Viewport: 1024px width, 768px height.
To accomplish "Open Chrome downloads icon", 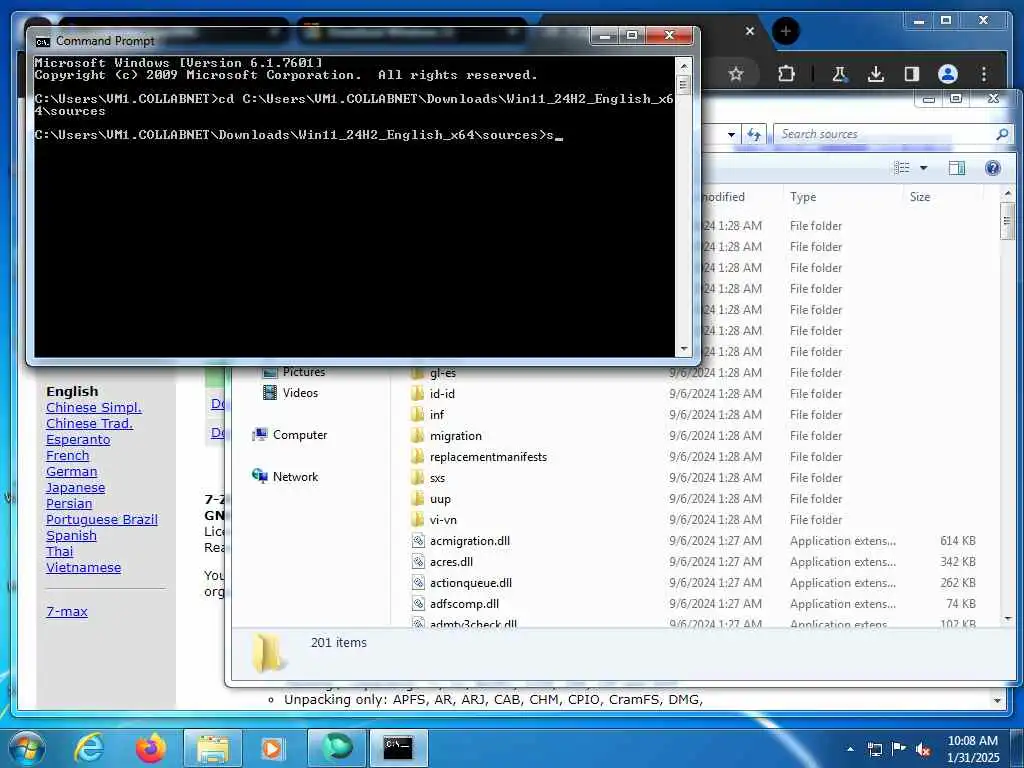I will click(876, 74).
